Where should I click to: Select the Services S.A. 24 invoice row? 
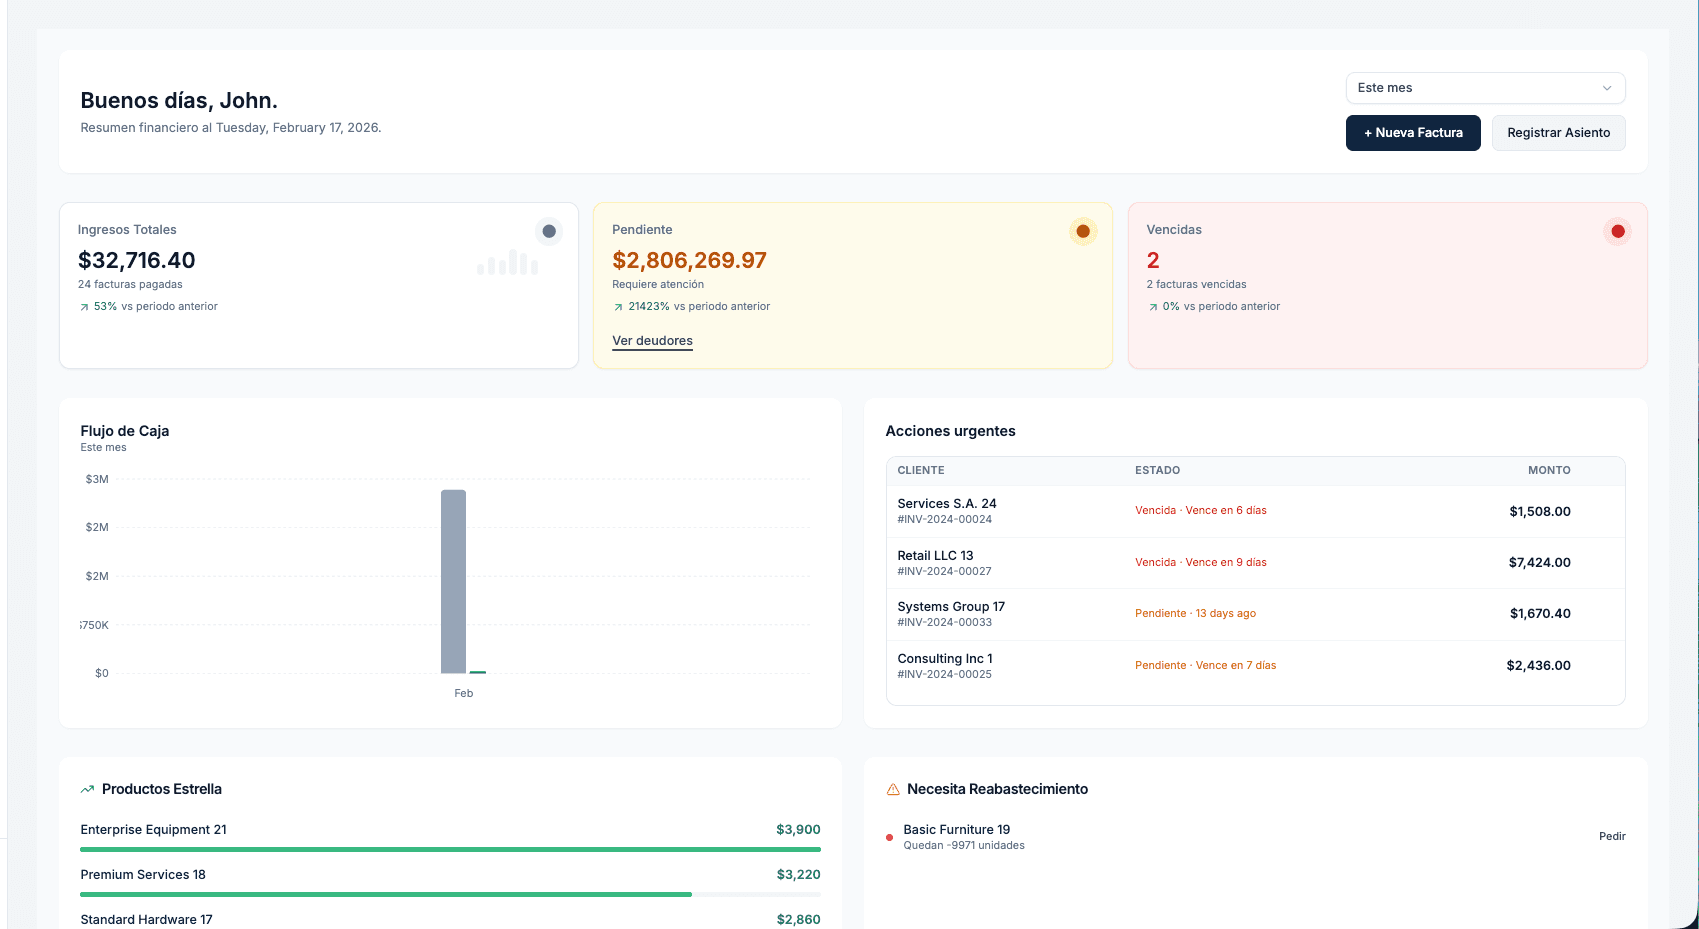click(x=1254, y=511)
